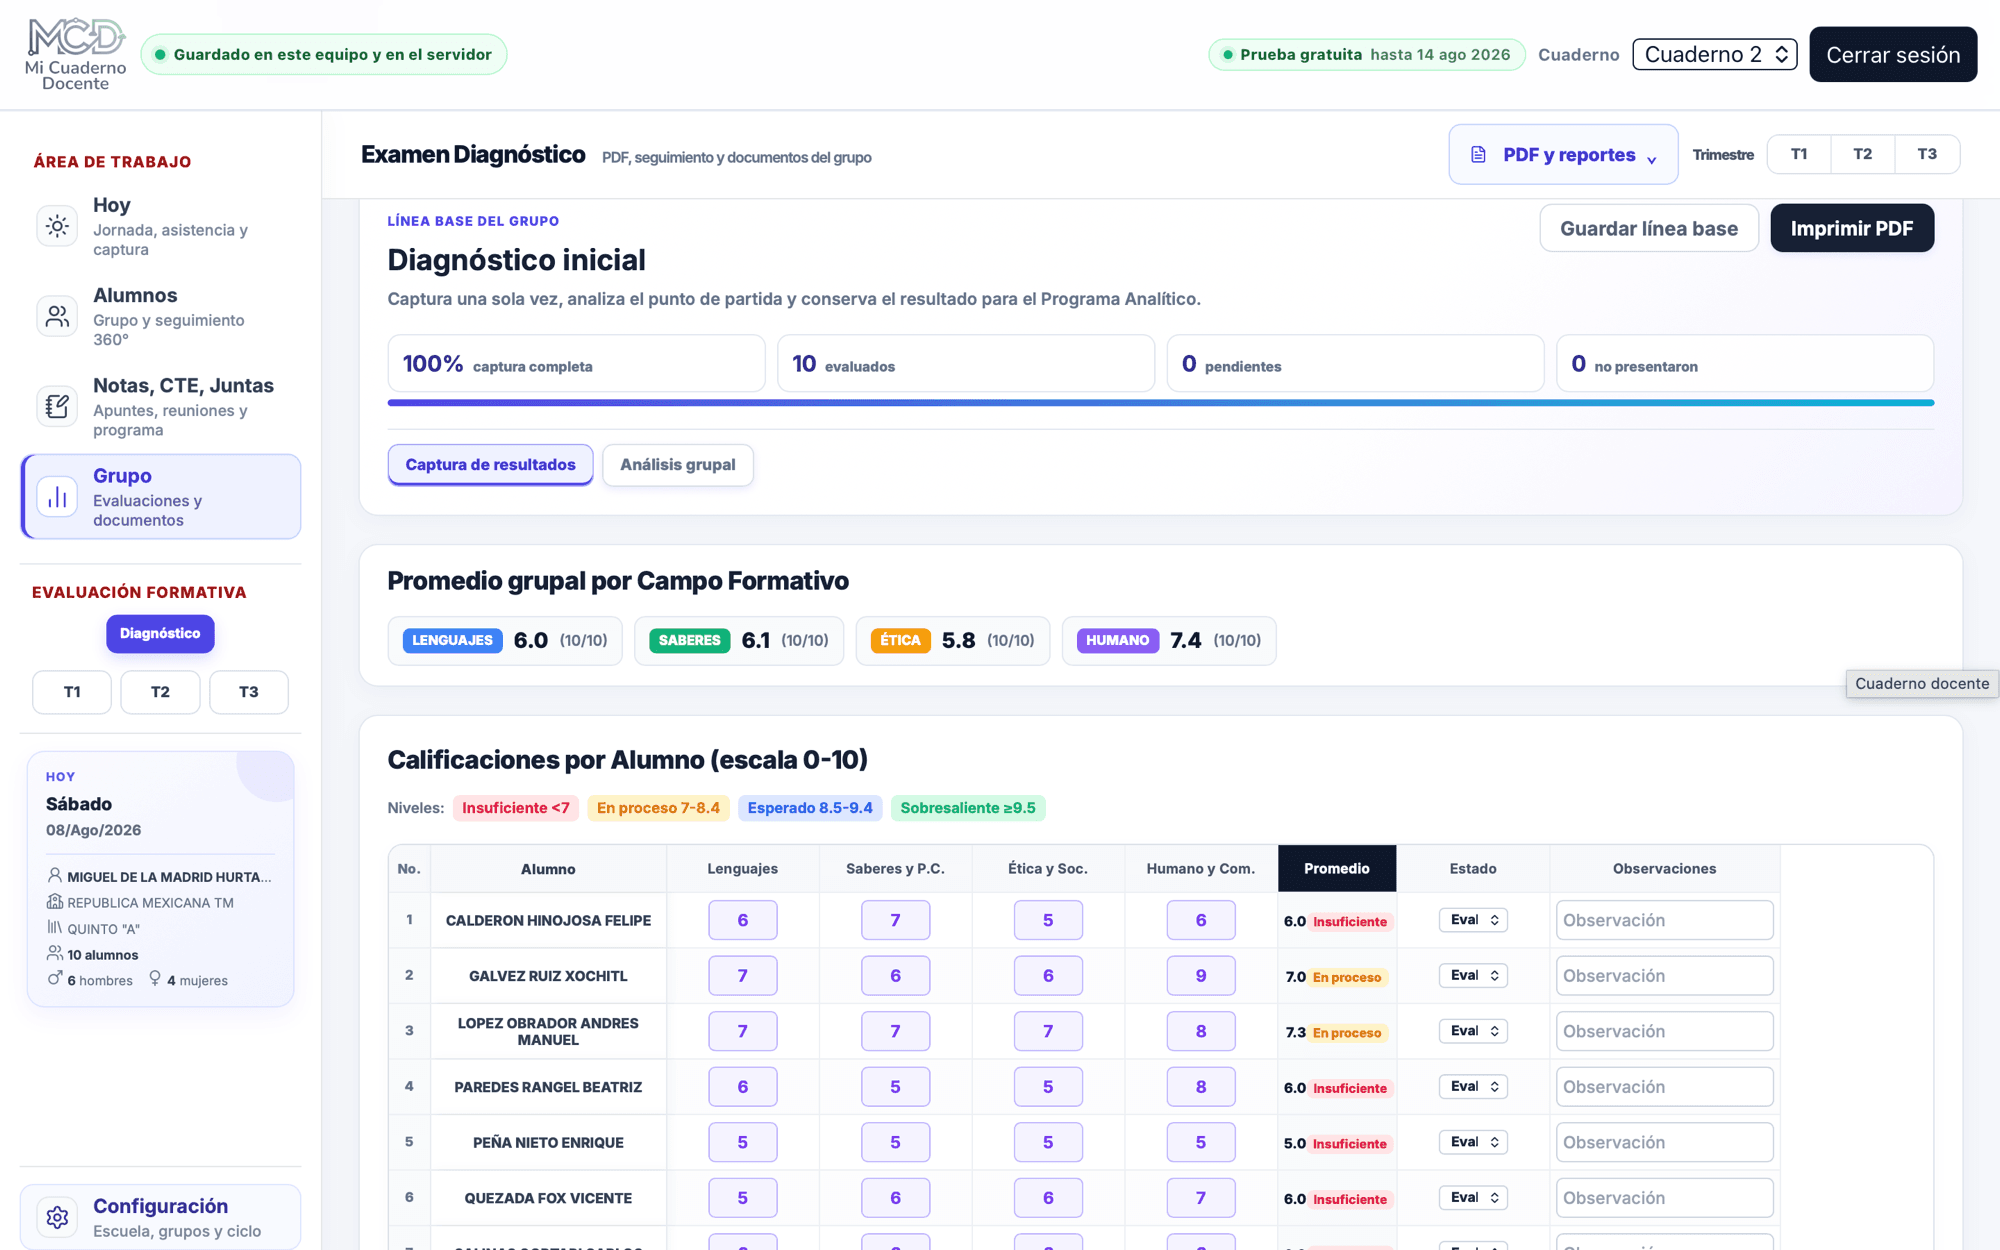Screen dimensions: 2000x1250
Task: Click the Cerrar sesión button
Action: pyautogui.click(x=1893, y=54)
